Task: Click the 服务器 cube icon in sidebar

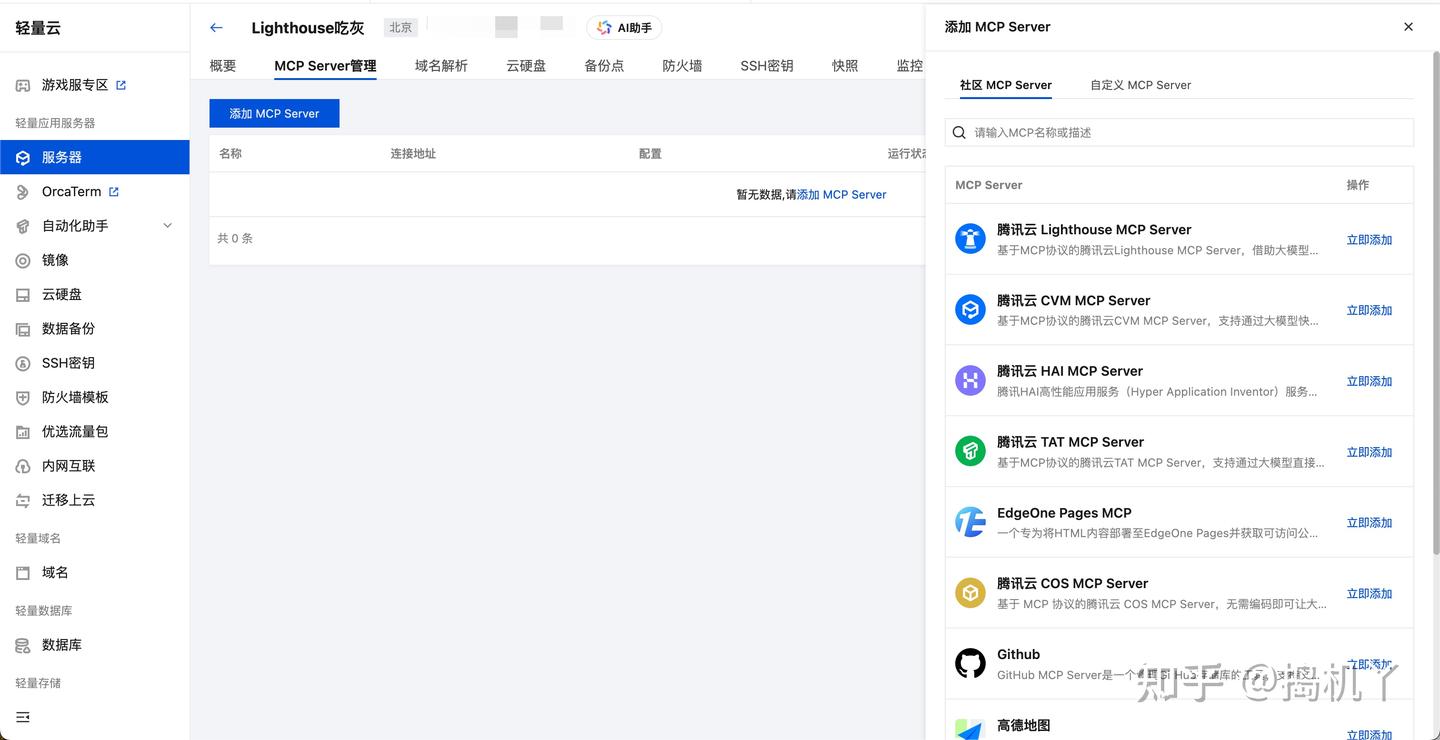Action: 22,158
